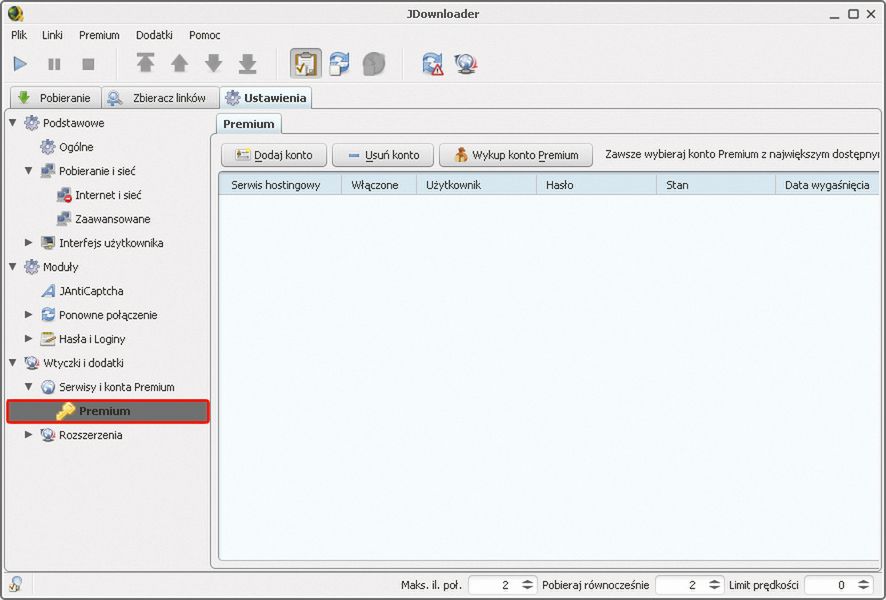Click reconnect icon with warning sign
Viewport: 886px width, 600px height.
click(x=433, y=64)
